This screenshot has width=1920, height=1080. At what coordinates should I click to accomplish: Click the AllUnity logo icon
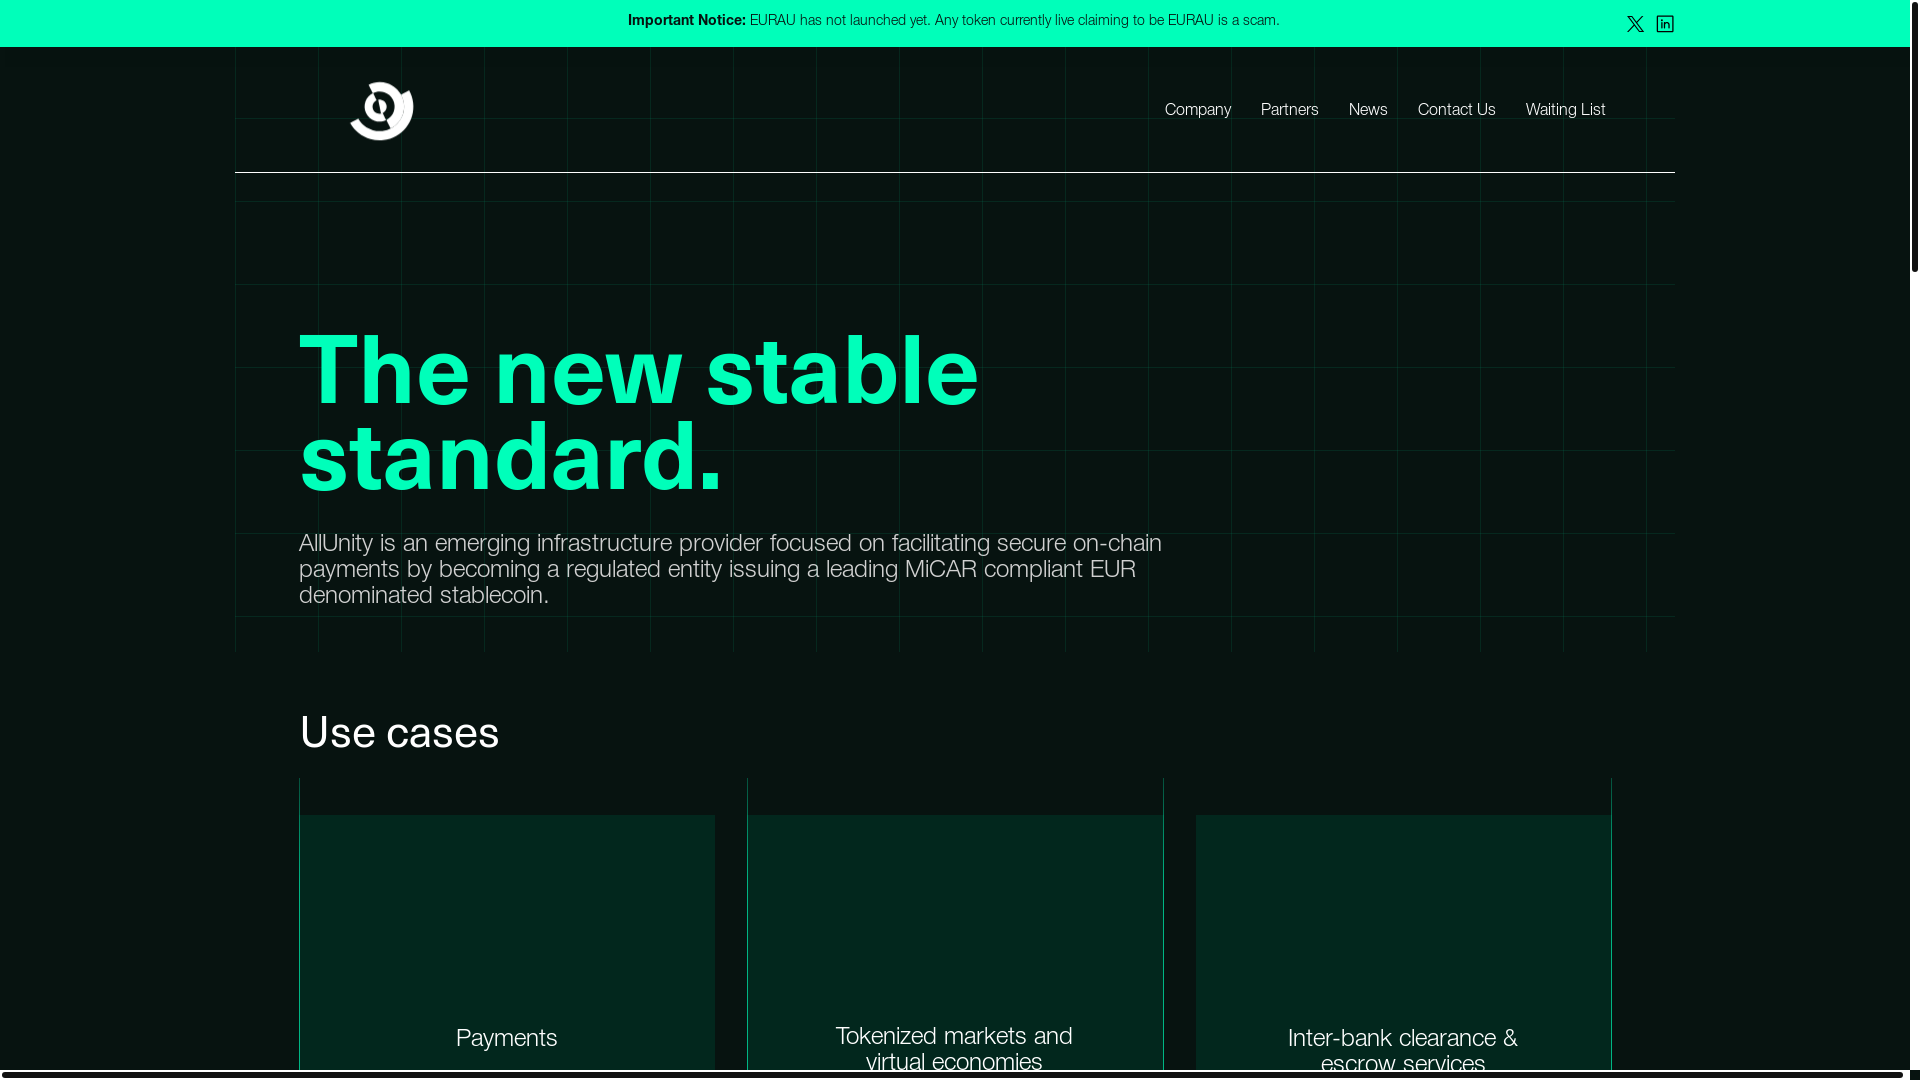(x=381, y=111)
